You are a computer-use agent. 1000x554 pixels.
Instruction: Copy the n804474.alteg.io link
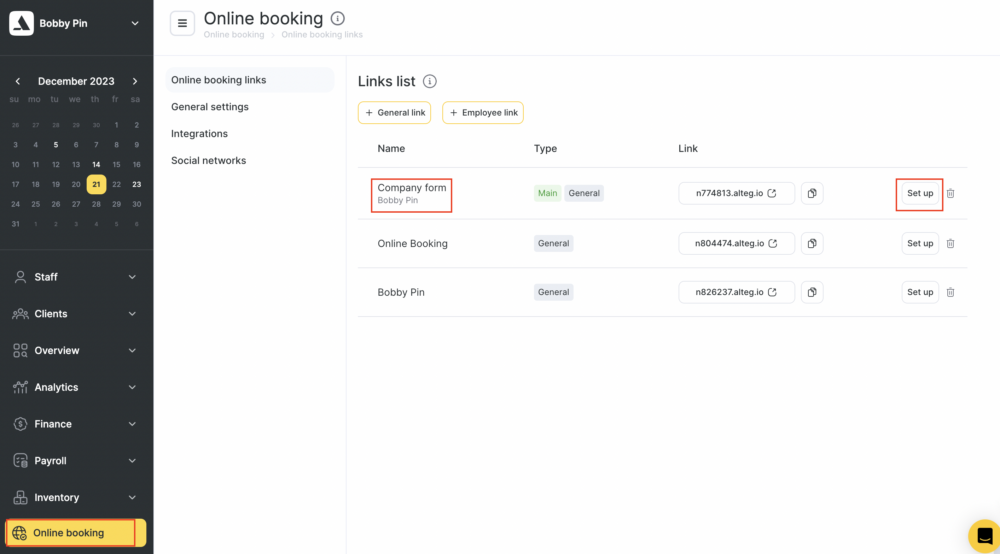click(x=812, y=243)
